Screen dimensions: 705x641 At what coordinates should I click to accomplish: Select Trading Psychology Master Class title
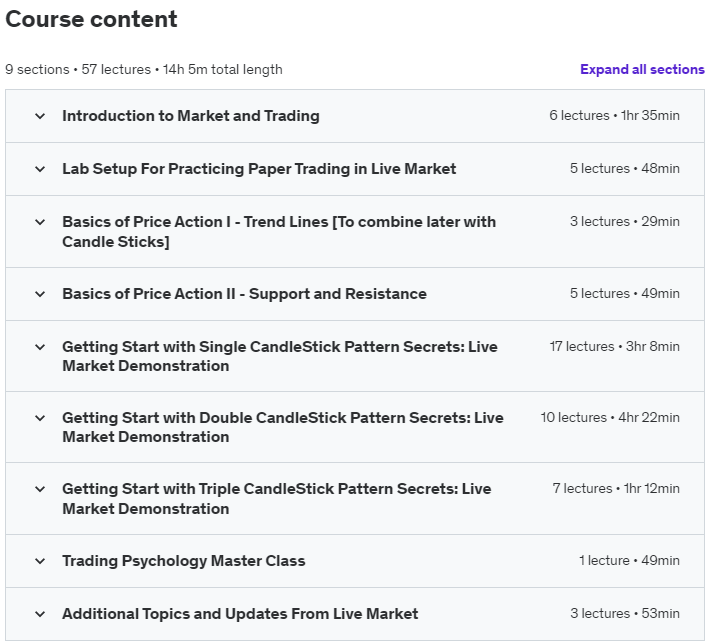[183, 561]
